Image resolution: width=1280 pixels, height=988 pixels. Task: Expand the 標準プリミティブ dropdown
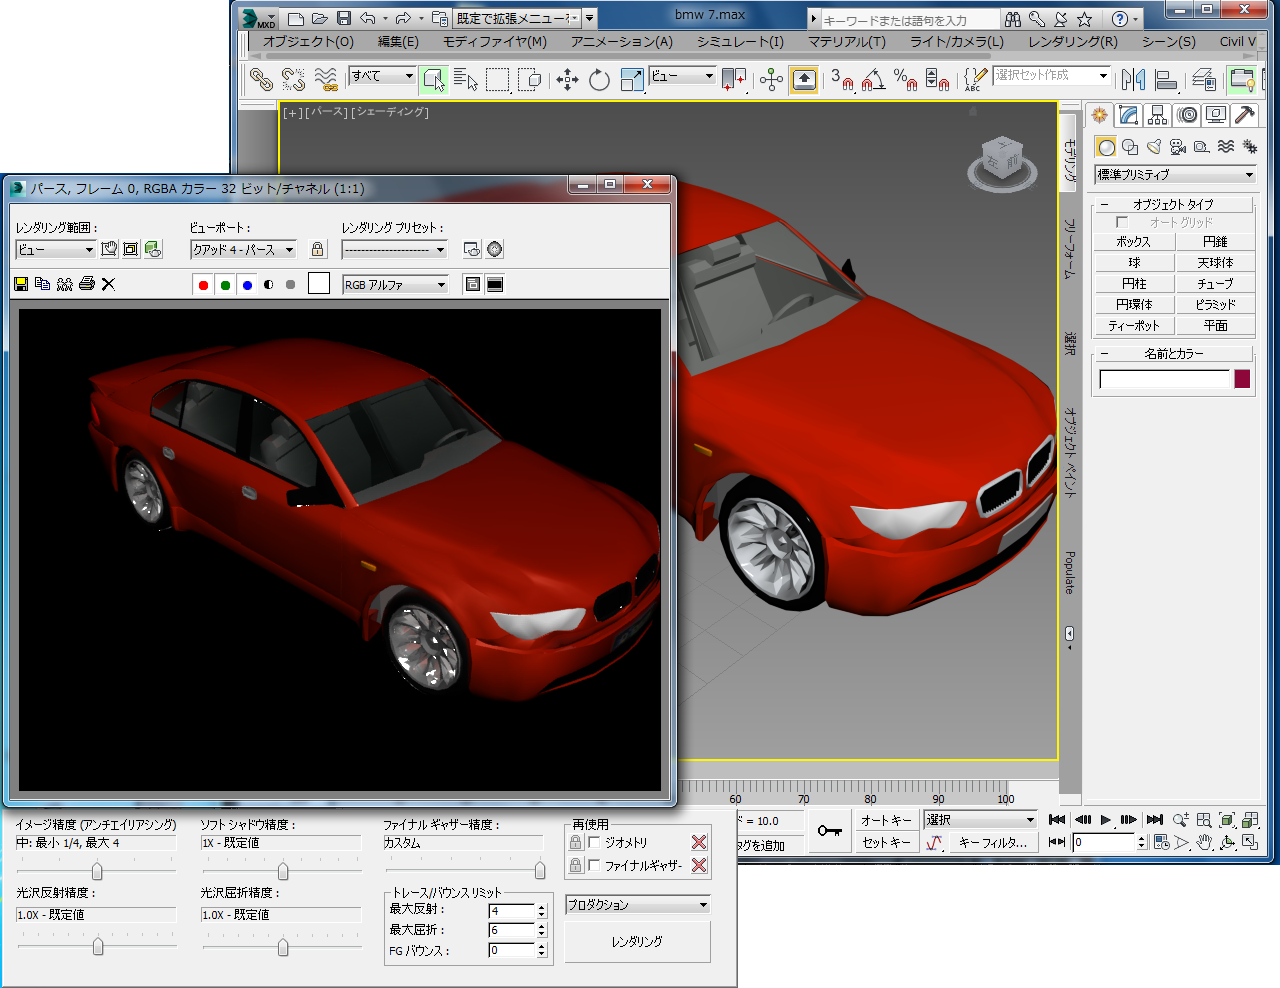(x=1174, y=175)
